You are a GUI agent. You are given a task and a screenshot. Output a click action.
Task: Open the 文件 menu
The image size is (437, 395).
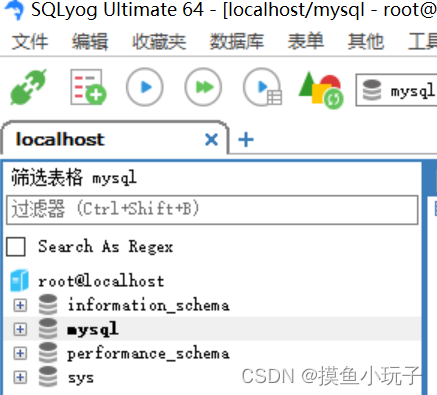click(x=30, y=42)
